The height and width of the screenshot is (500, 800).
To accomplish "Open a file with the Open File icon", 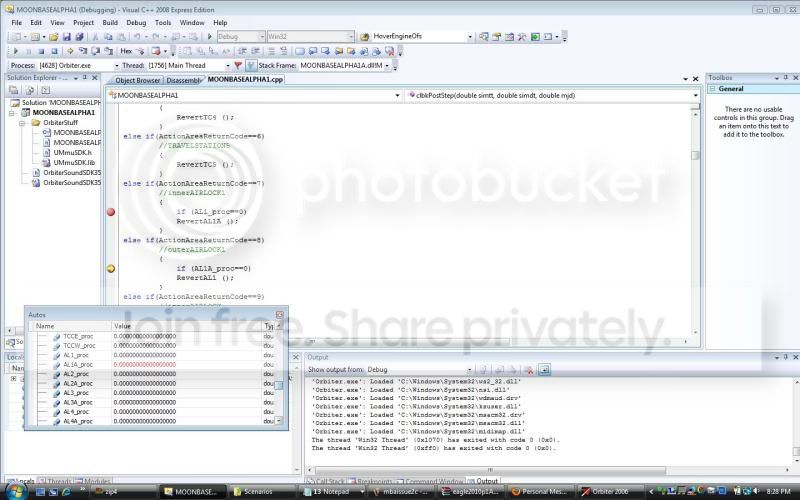I will (x=53, y=37).
